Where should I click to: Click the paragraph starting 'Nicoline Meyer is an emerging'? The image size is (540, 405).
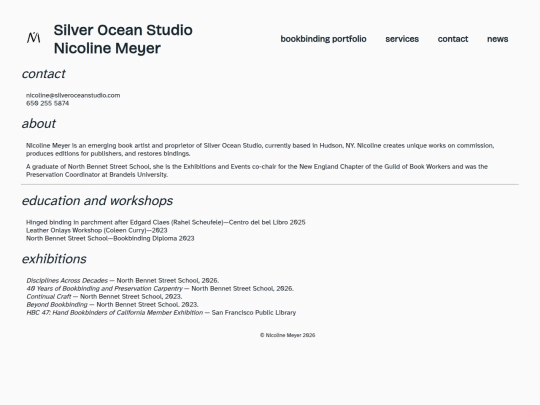coord(260,149)
